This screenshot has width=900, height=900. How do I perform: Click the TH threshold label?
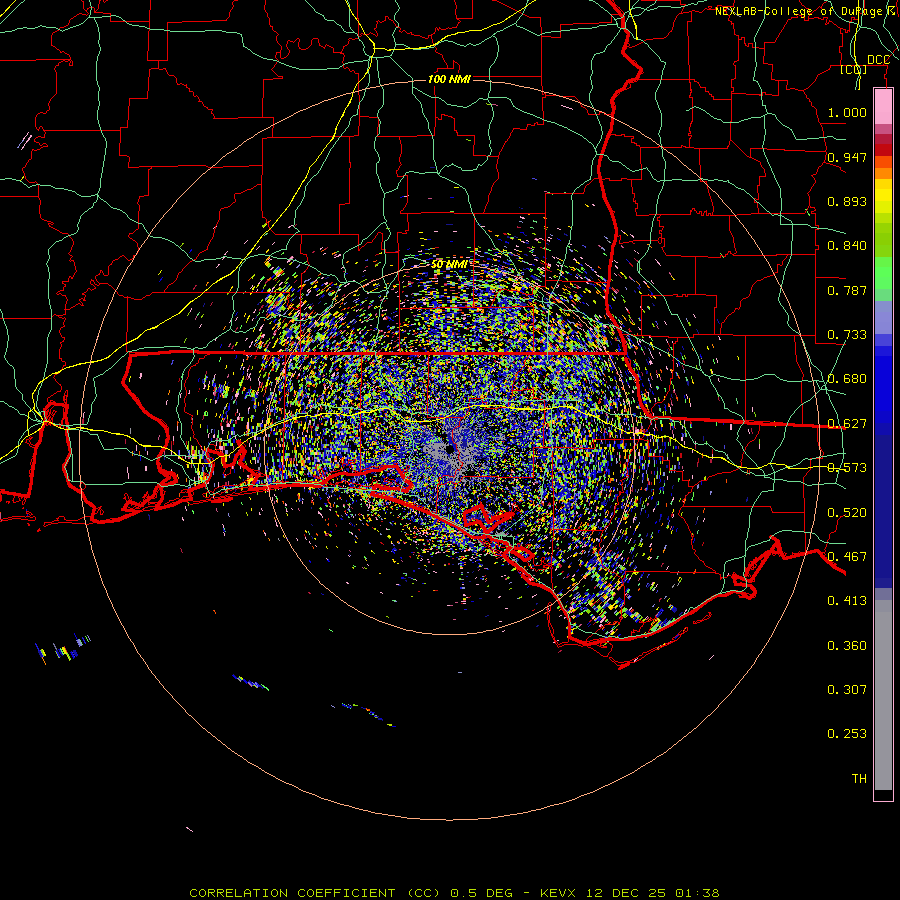[859, 779]
